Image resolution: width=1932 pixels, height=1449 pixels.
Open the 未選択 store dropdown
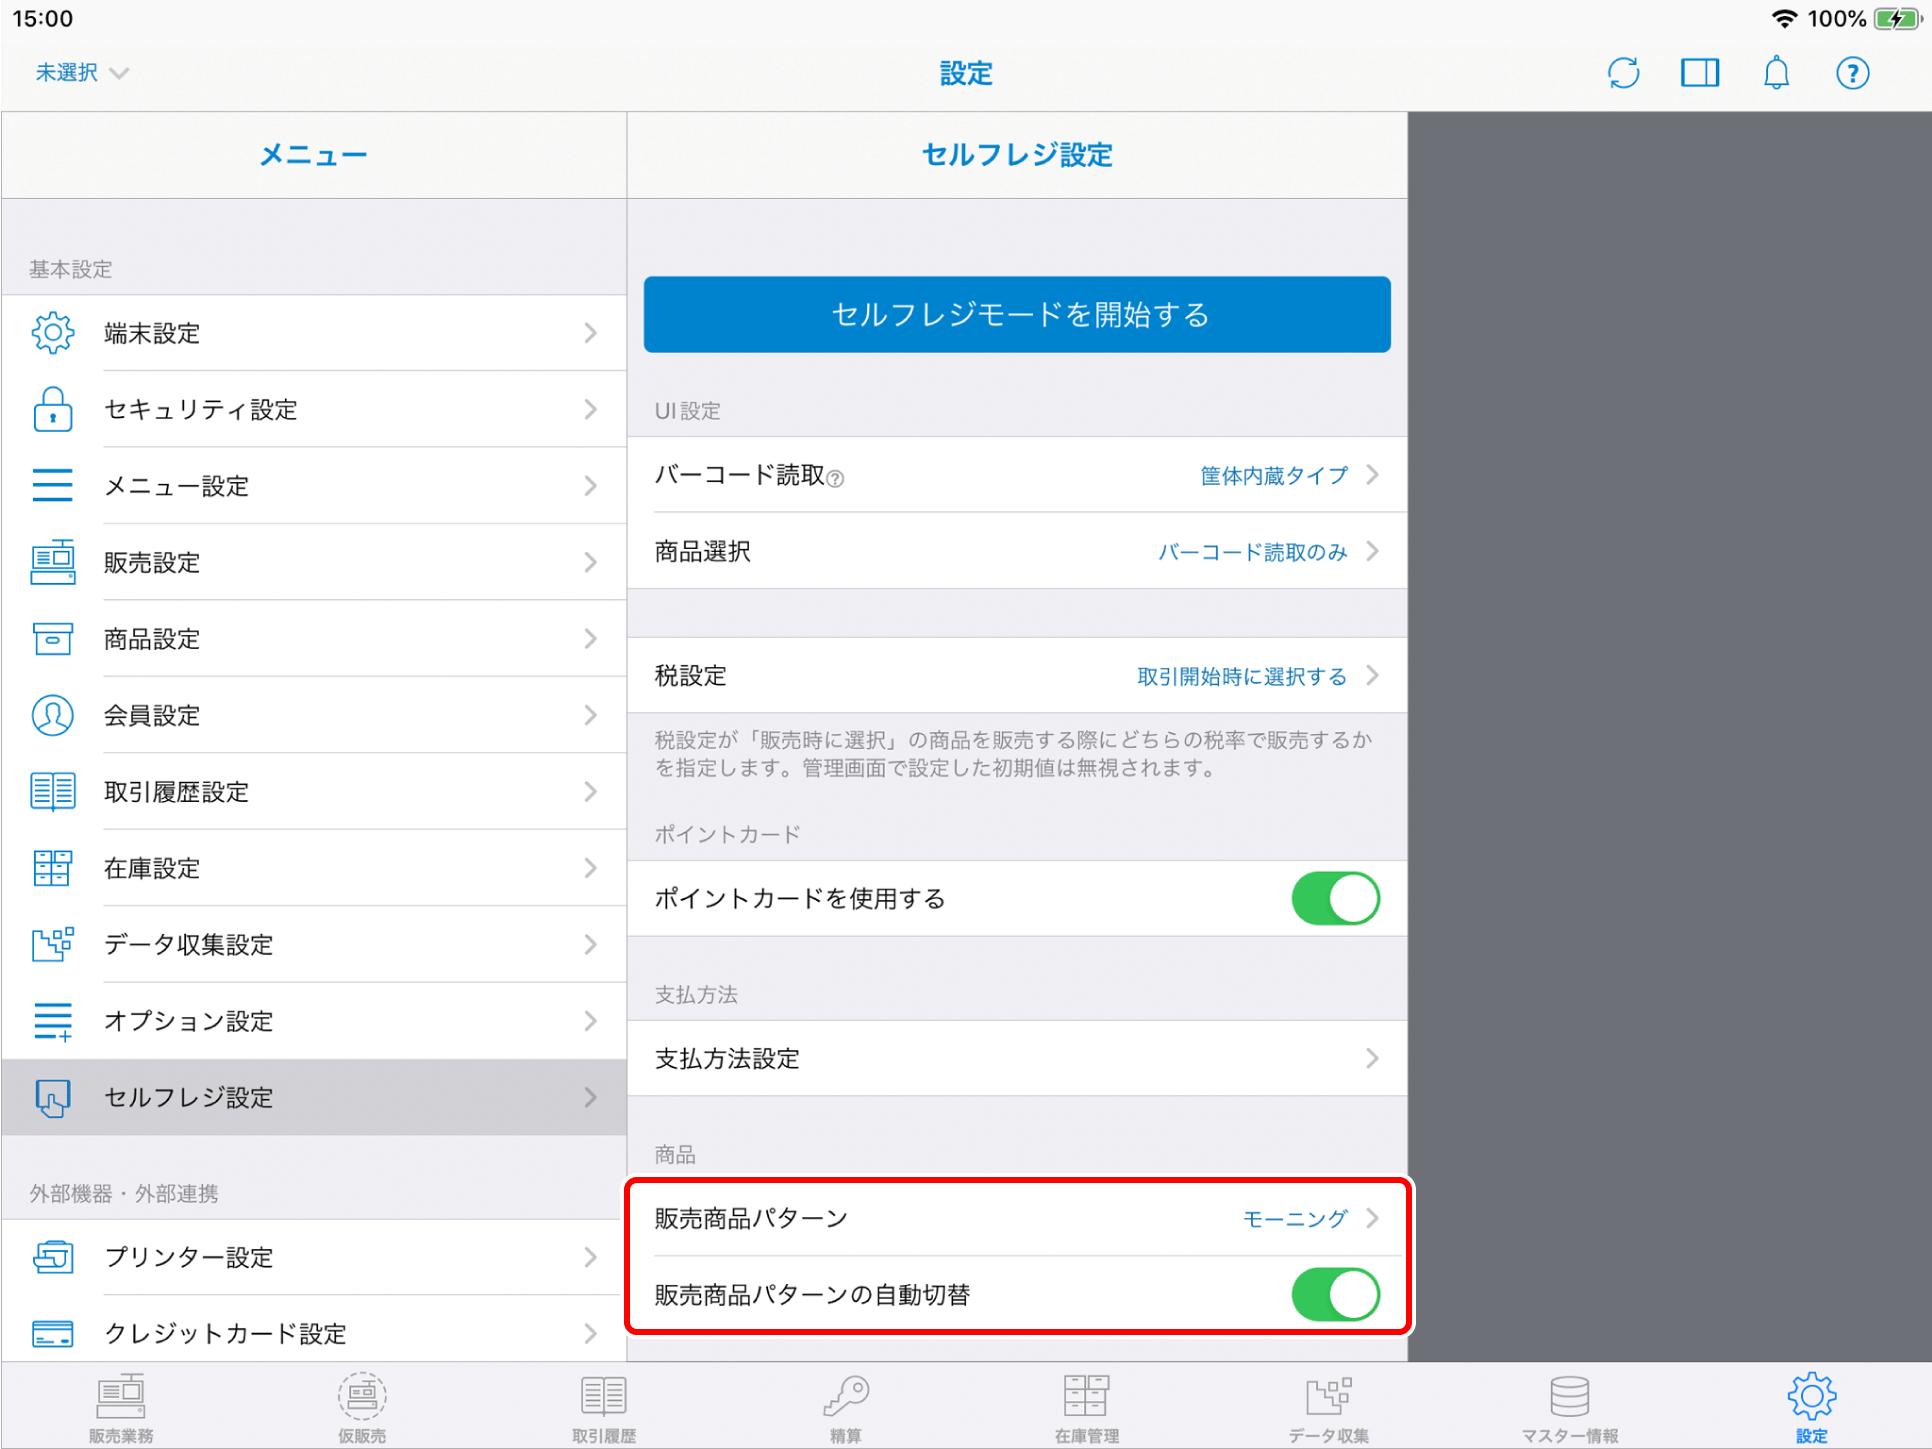point(82,73)
